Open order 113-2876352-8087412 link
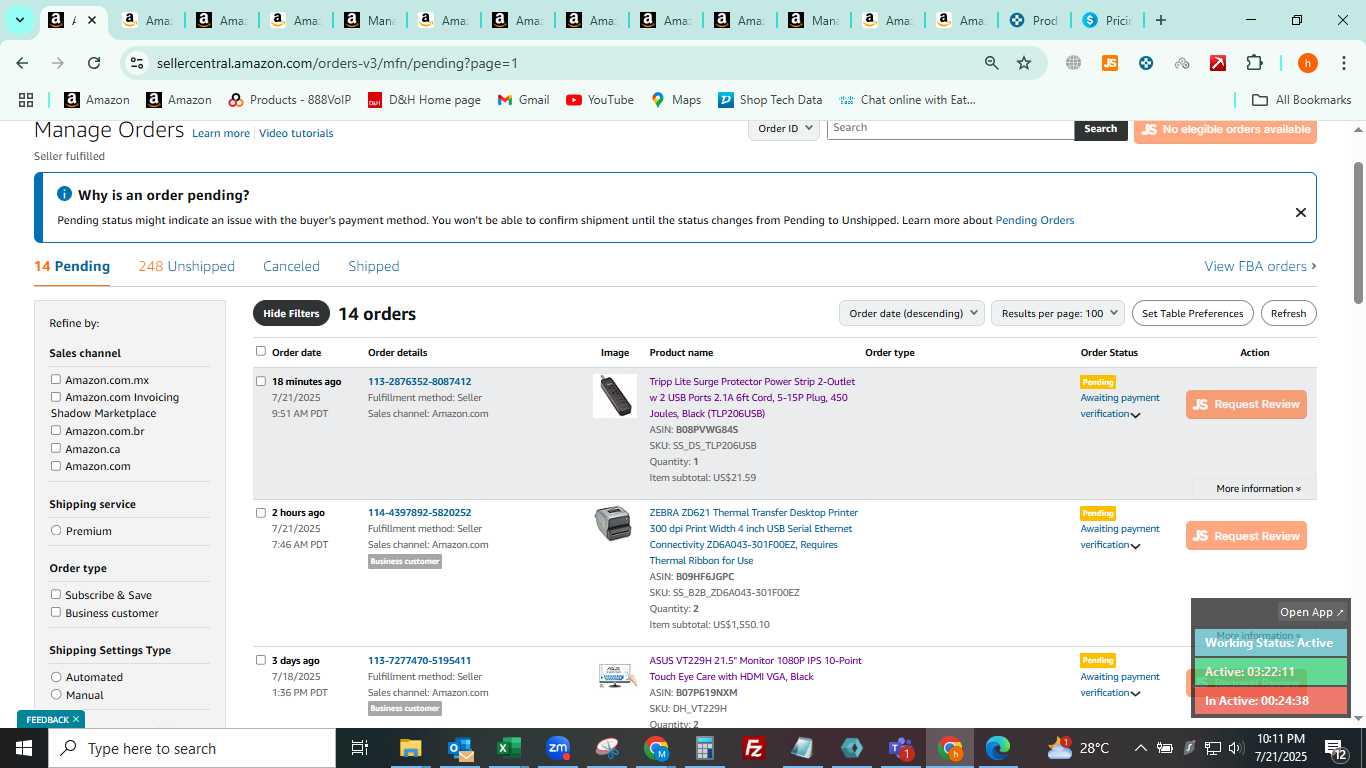Screen dimensions: 1366x768 419,381
